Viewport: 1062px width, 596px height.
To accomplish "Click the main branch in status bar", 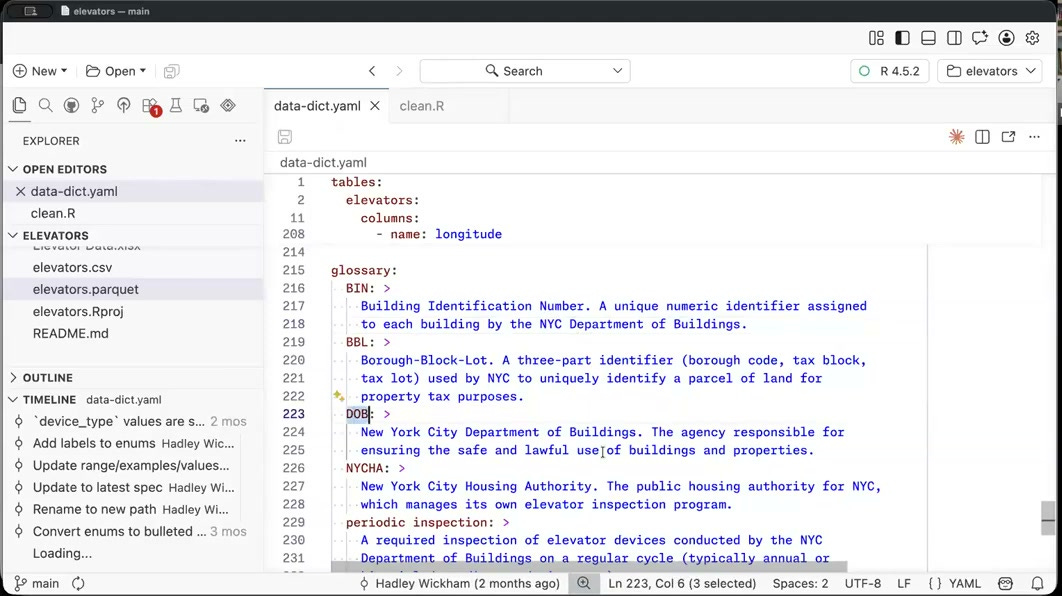I will [x=37, y=583].
